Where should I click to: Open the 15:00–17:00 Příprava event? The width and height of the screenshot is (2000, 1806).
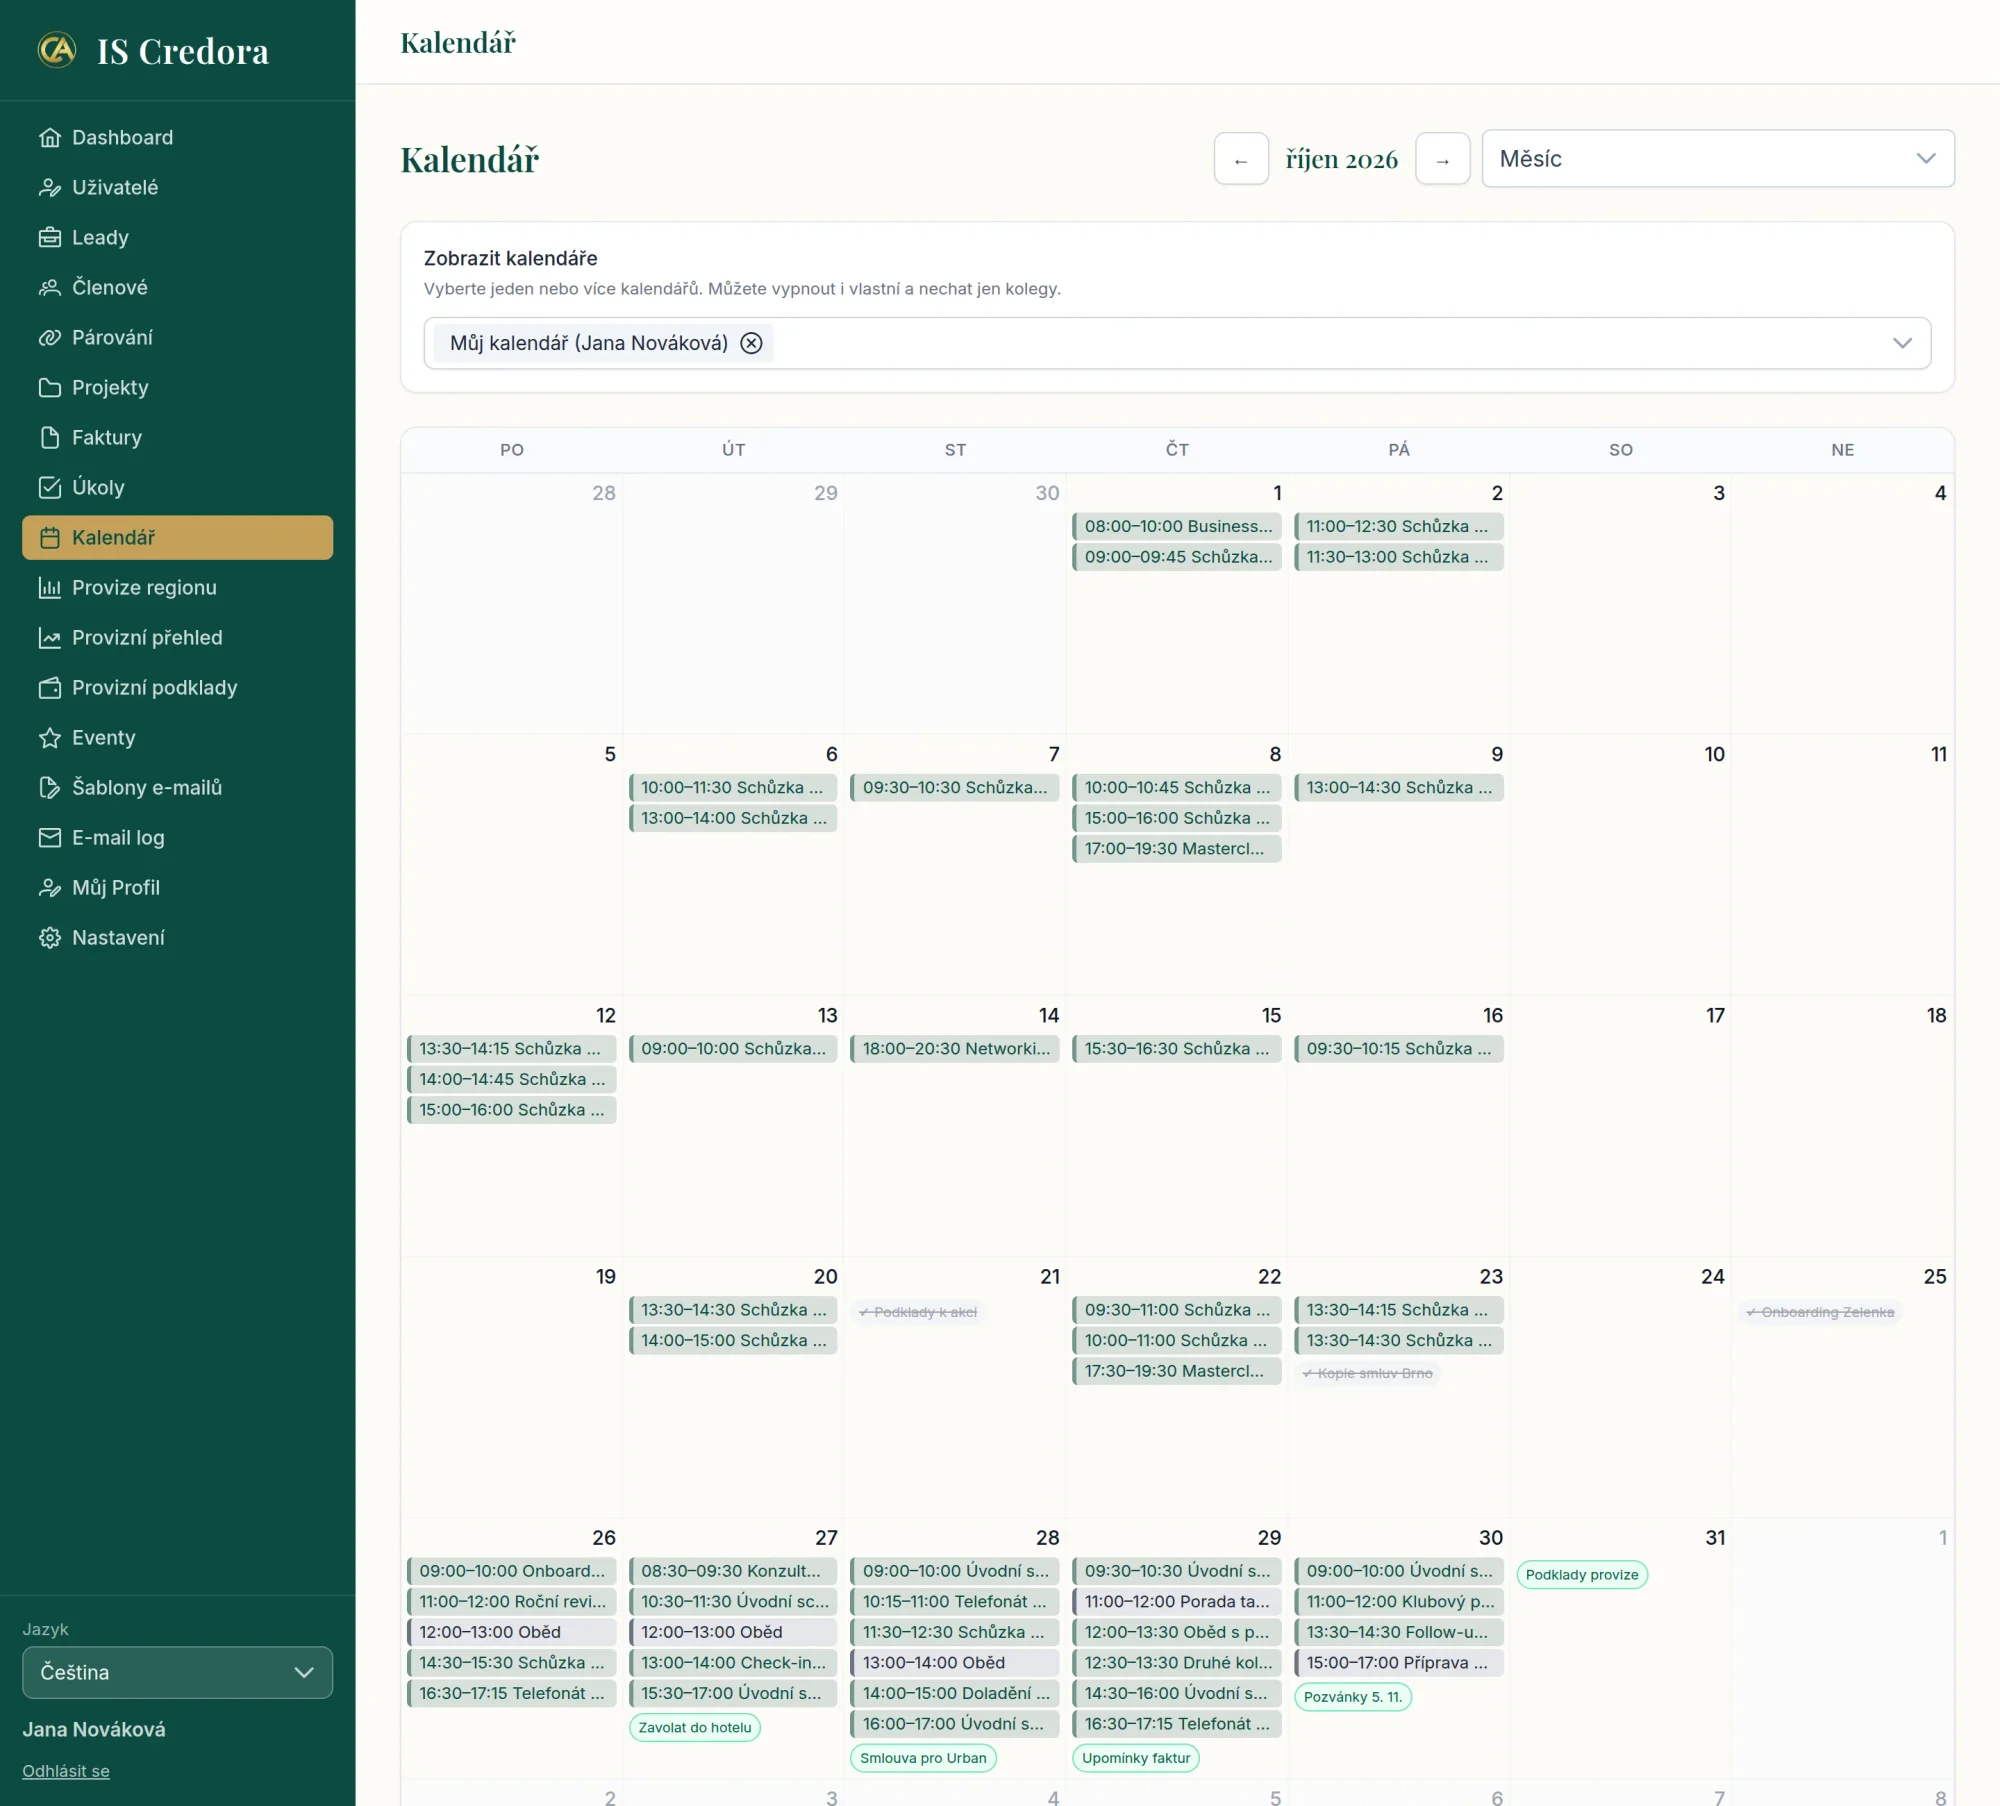pos(1399,1662)
